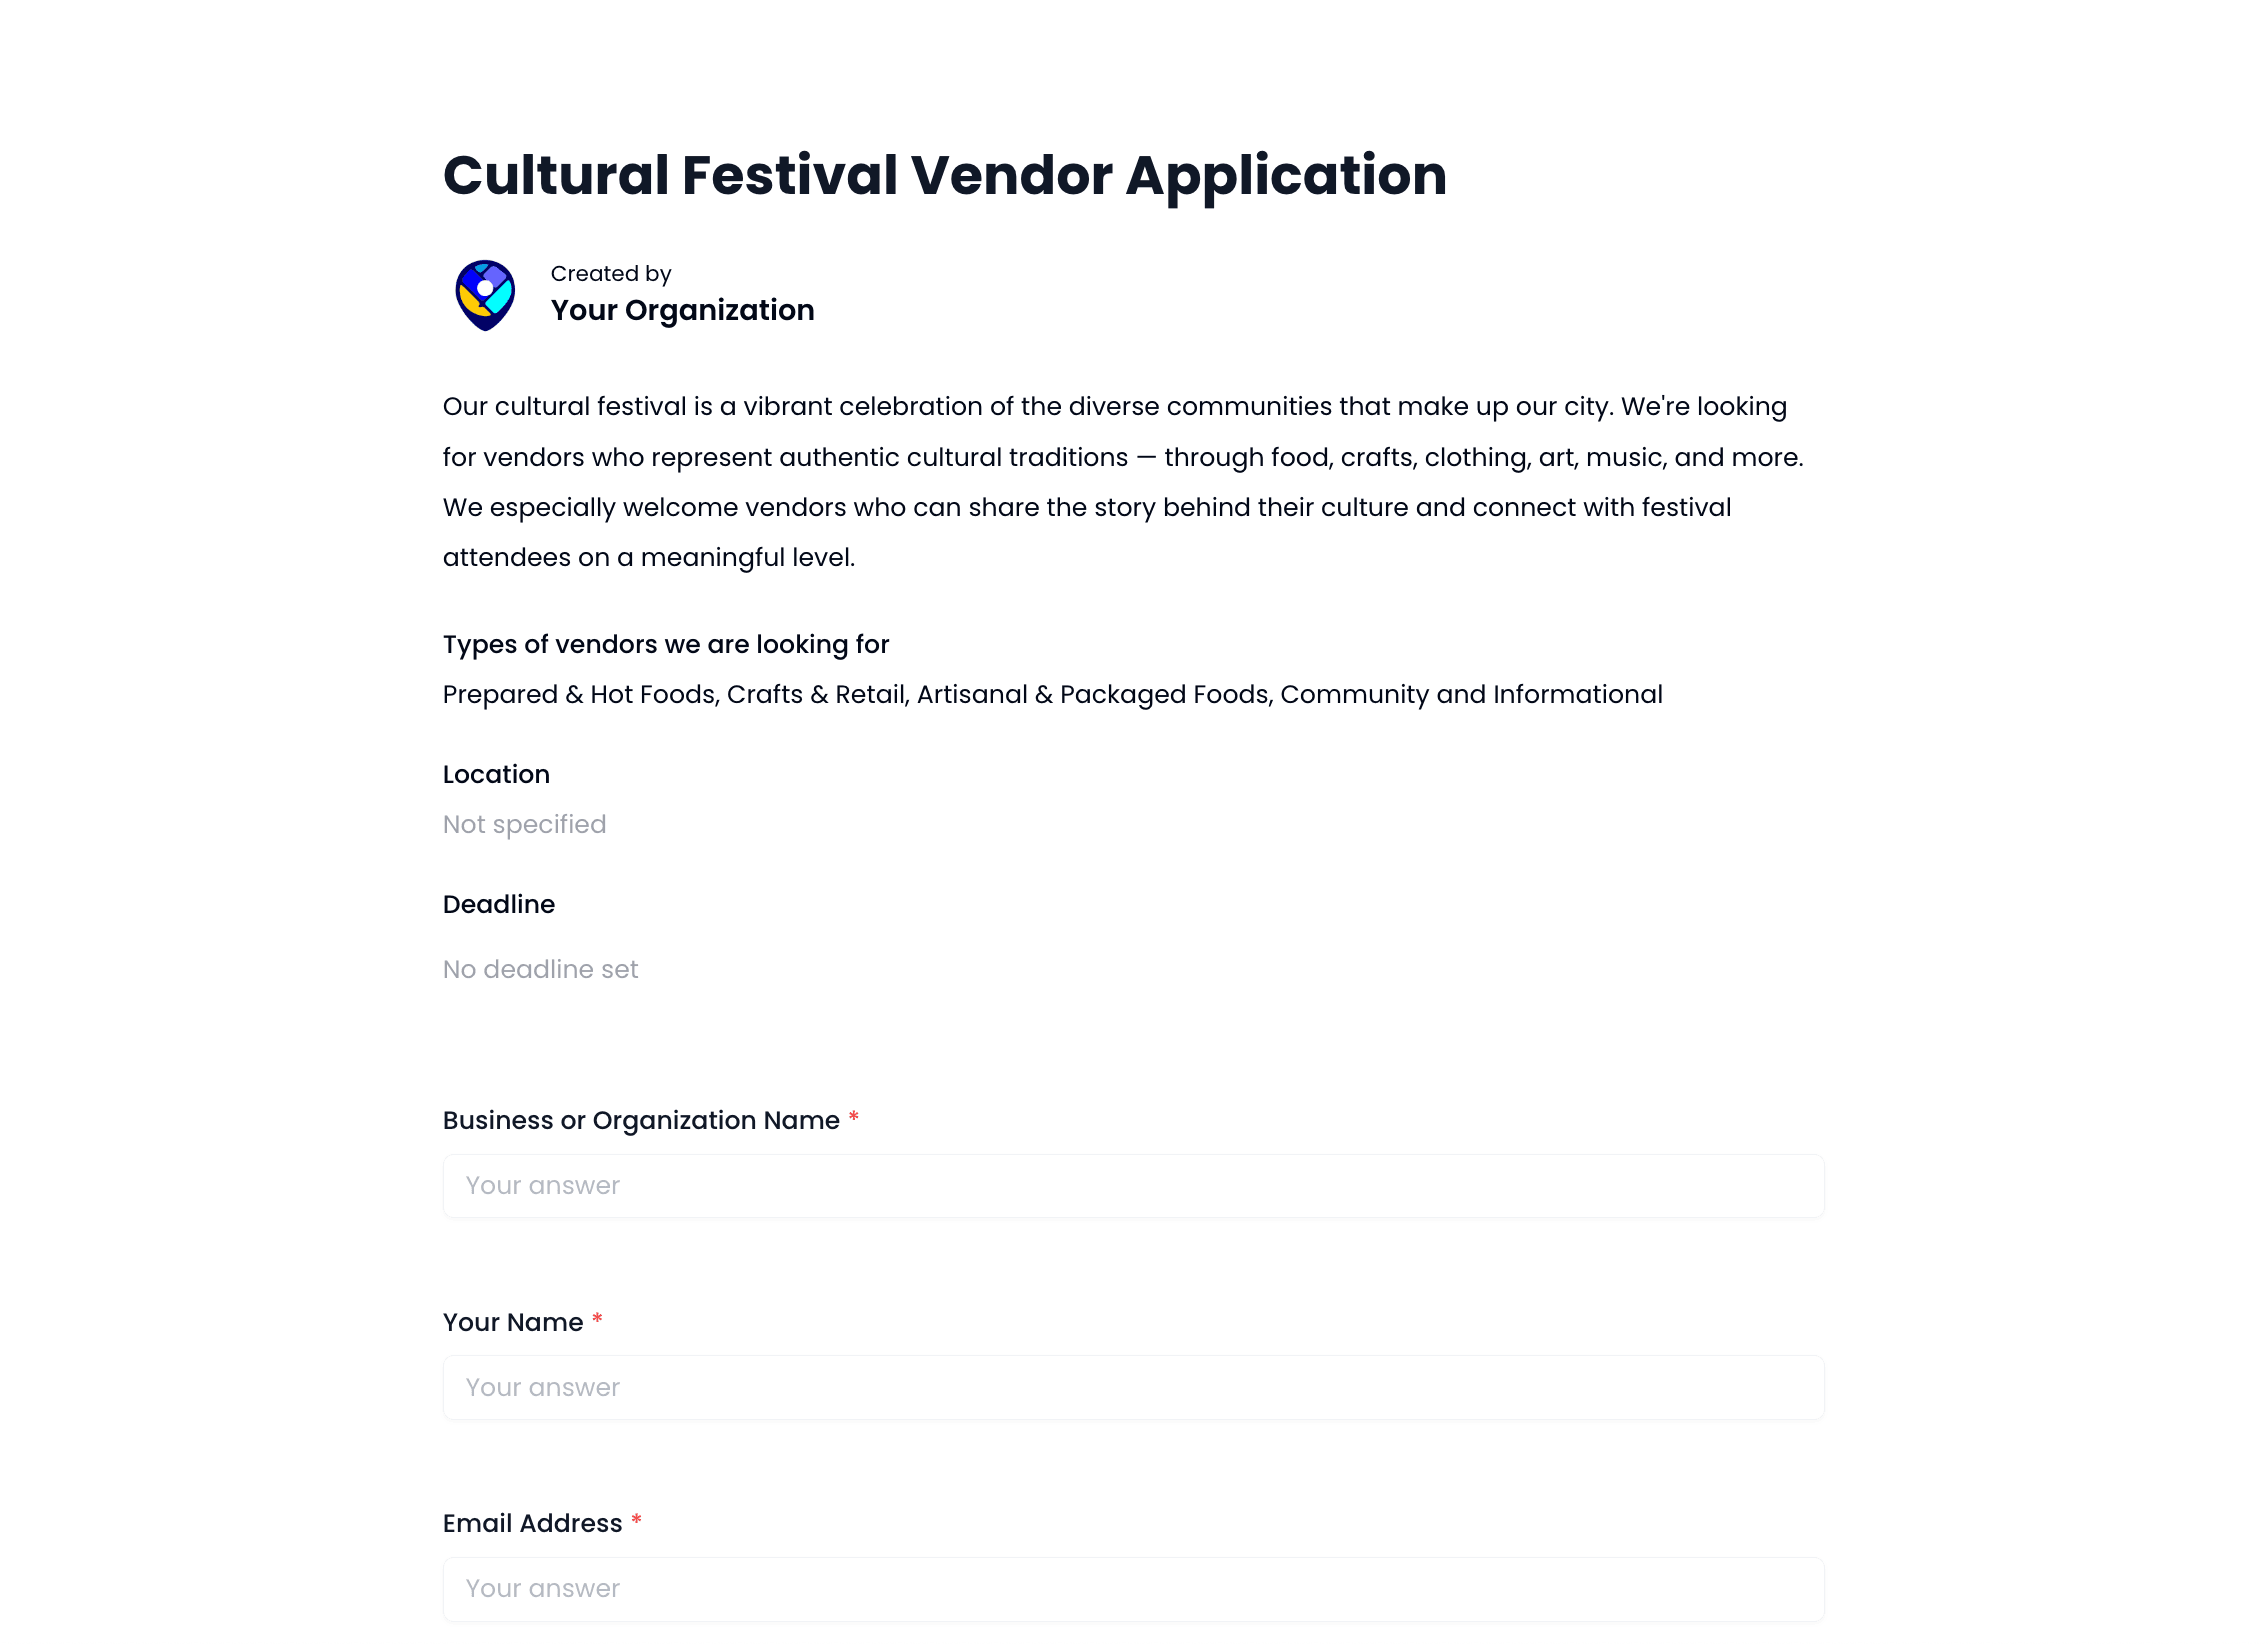Click the Cultural Festival Vendor Application title

pyautogui.click(x=944, y=176)
